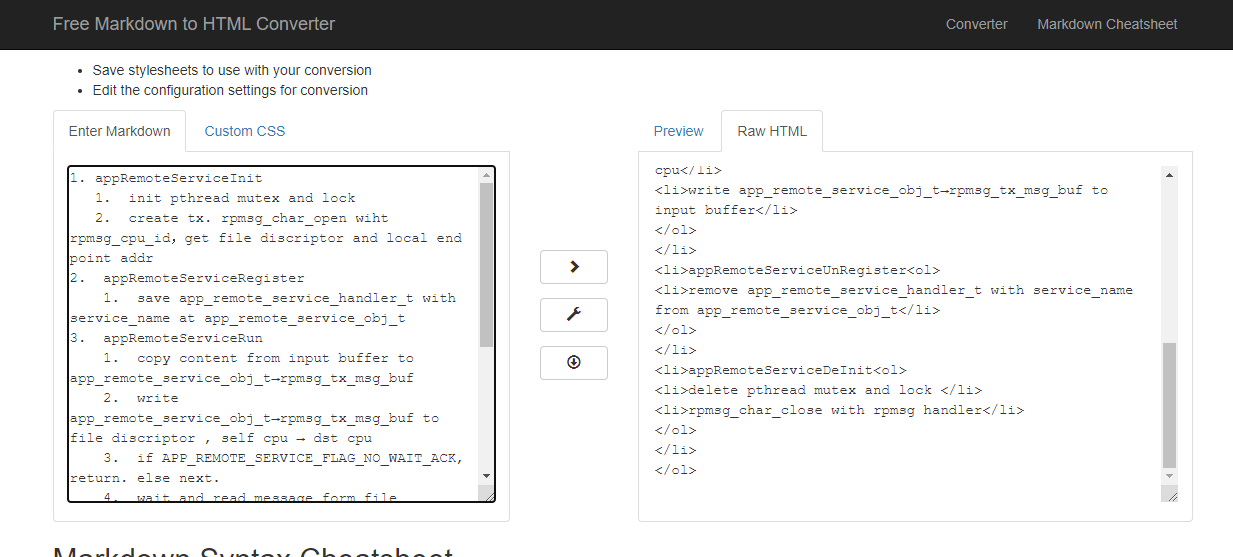
Task: Select the Raw HTML tab
Action: click(x=772, y=131)
